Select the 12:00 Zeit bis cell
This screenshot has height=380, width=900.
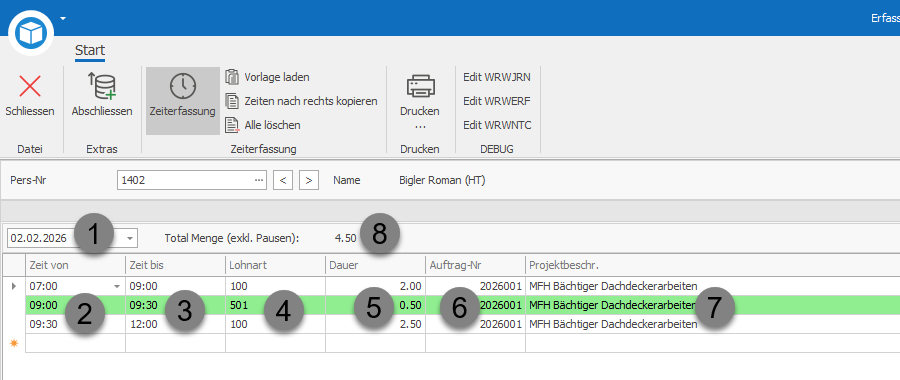tap(175, 324)
